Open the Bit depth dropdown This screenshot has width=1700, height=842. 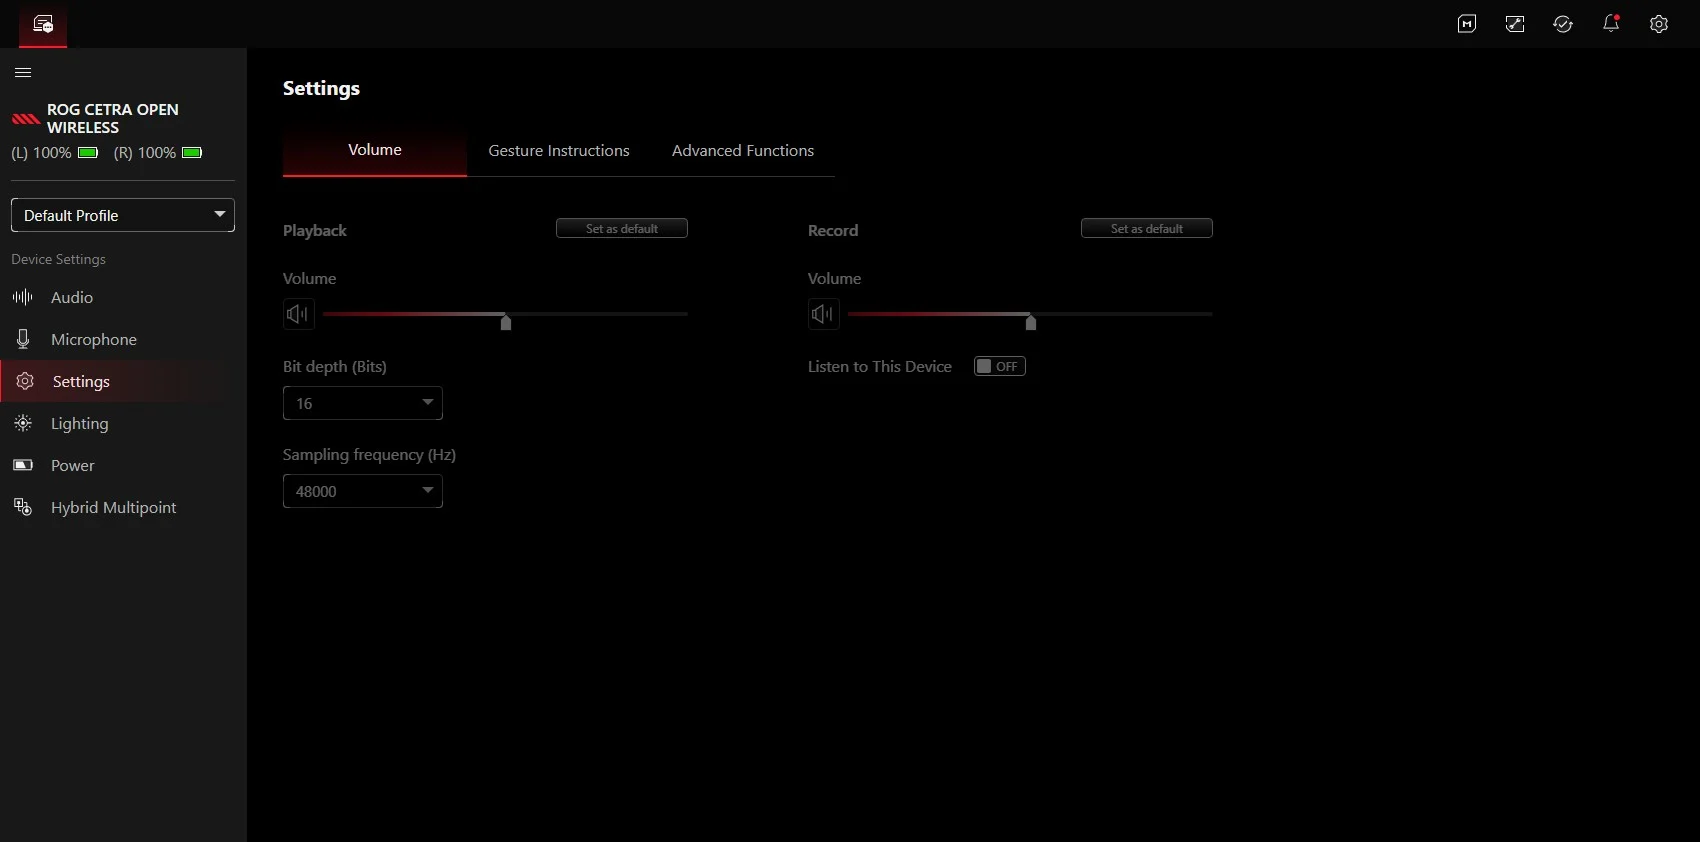coord(363,403)
